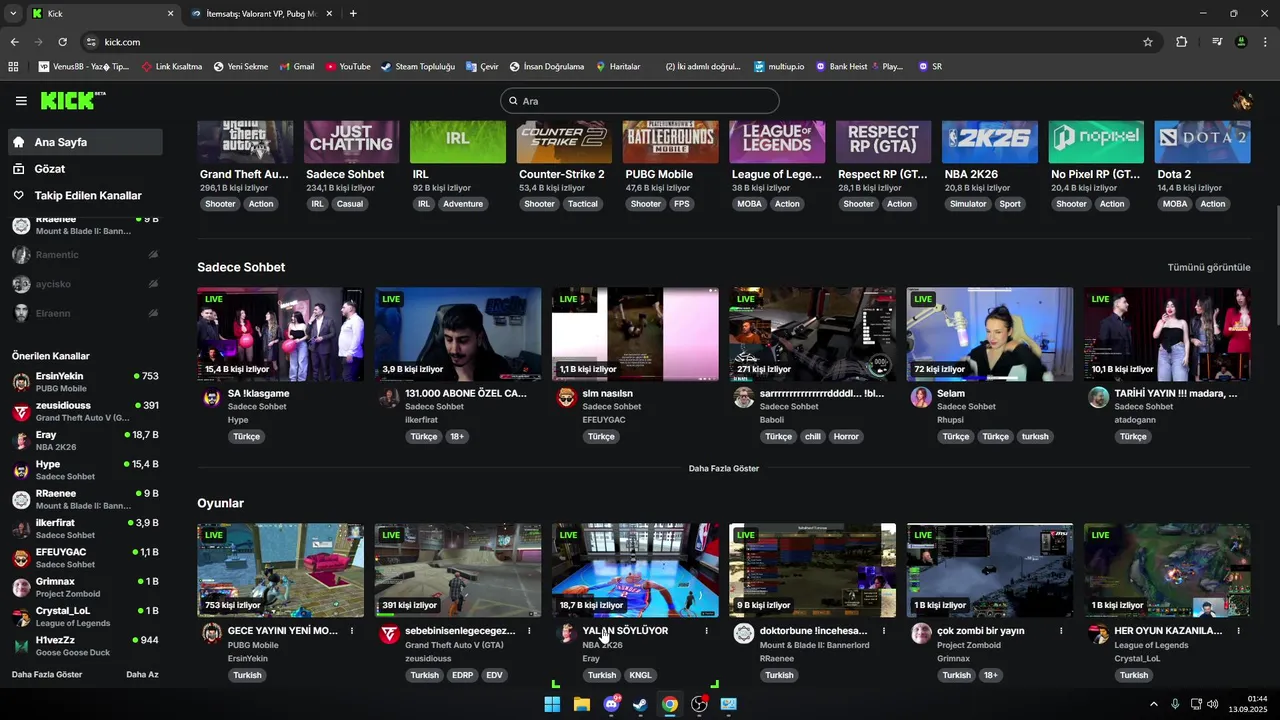Open Windows Start menu
Image resolution: width=1280 pixels, height=720 pixels.
click(x=552, y=704)
